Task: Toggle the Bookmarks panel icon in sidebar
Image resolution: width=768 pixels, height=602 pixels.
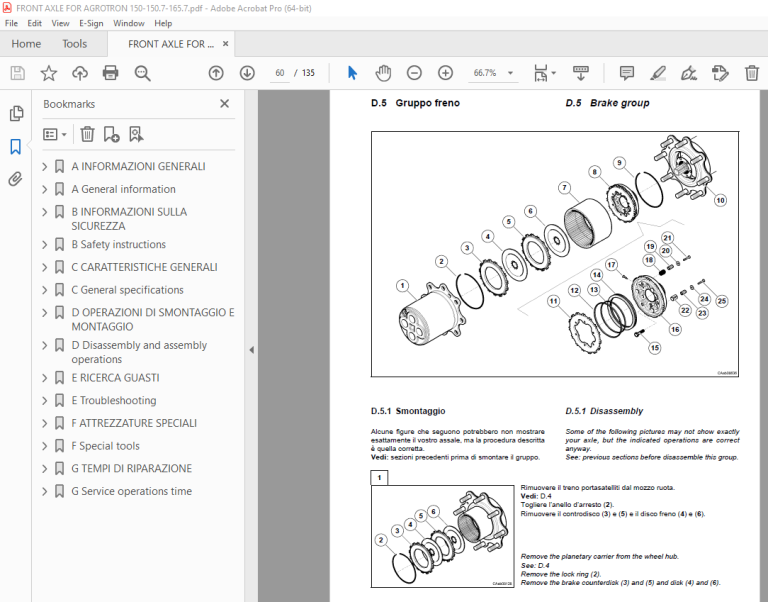Action: (16, 146)
